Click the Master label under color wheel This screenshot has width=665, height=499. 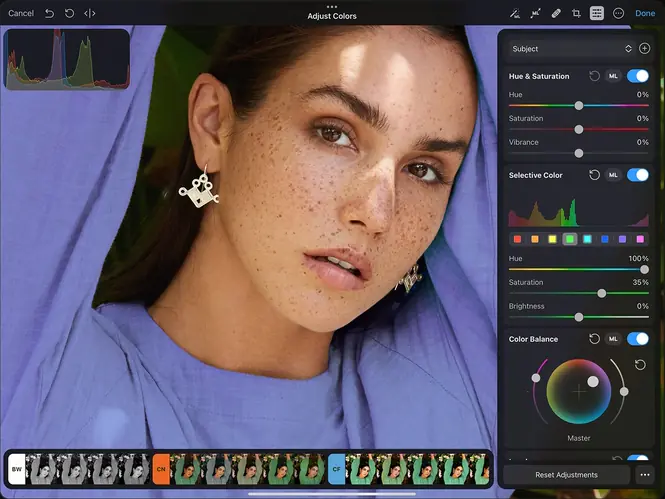(579, 438)
